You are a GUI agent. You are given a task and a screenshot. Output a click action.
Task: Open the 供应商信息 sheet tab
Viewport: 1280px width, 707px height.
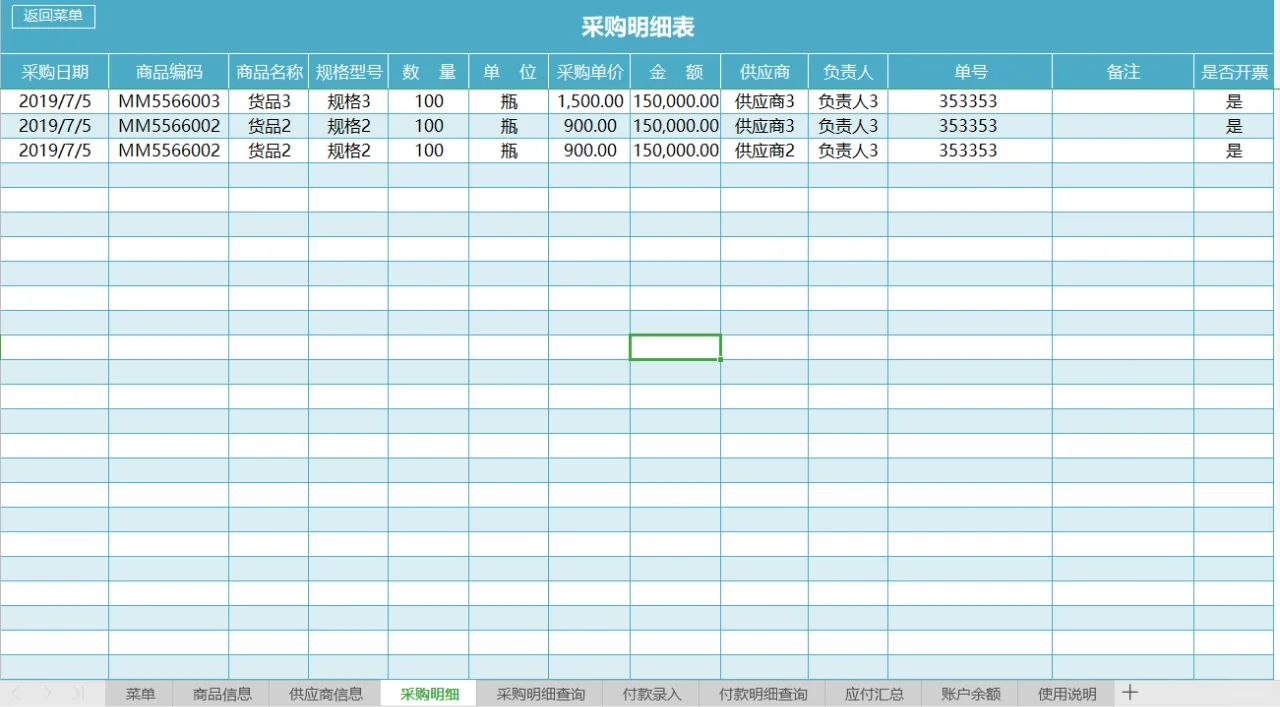coord(324,692)
